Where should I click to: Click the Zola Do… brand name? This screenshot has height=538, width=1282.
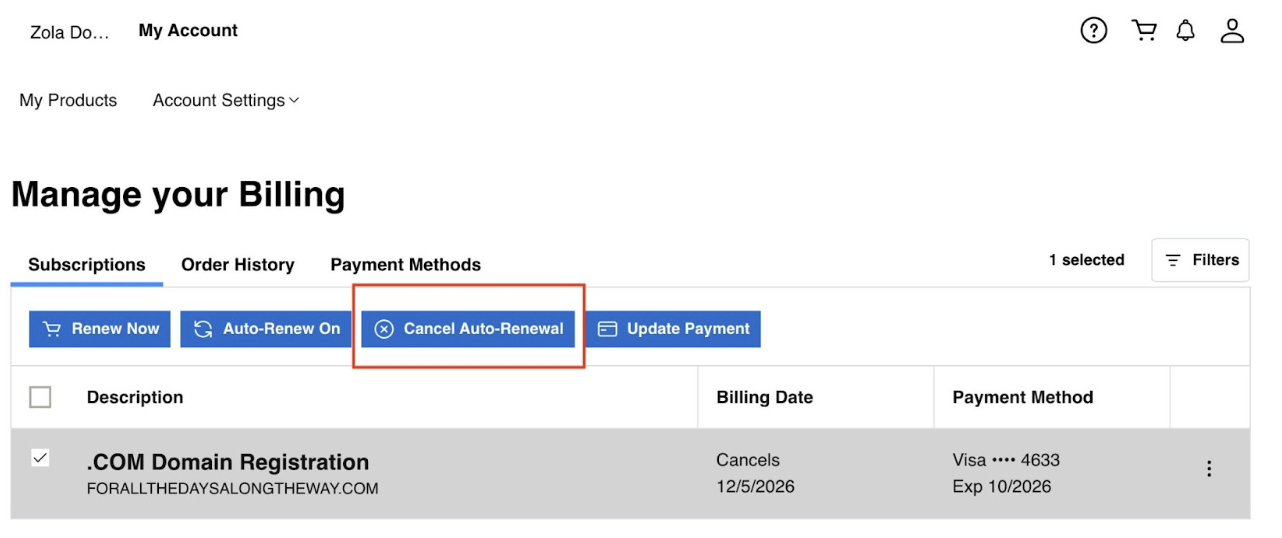(69, 32)
